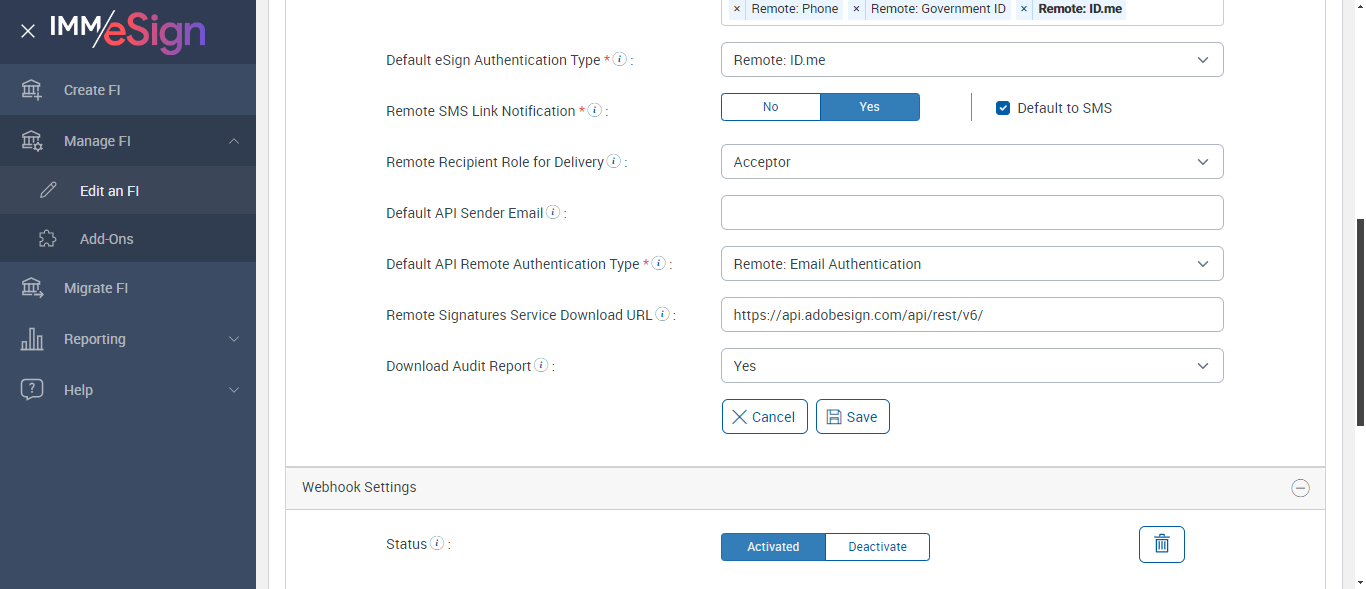Click info icon beside webhook Status label
This screenshot has width=1366, height=589.
coord(436,544)
